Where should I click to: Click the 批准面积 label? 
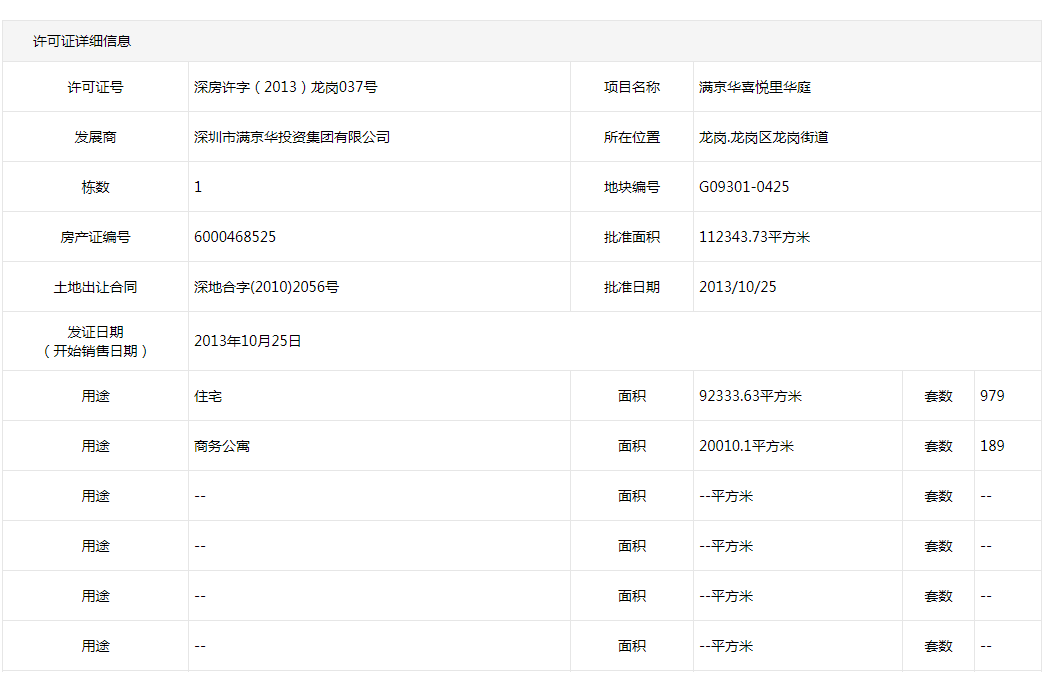pos(631,237)
